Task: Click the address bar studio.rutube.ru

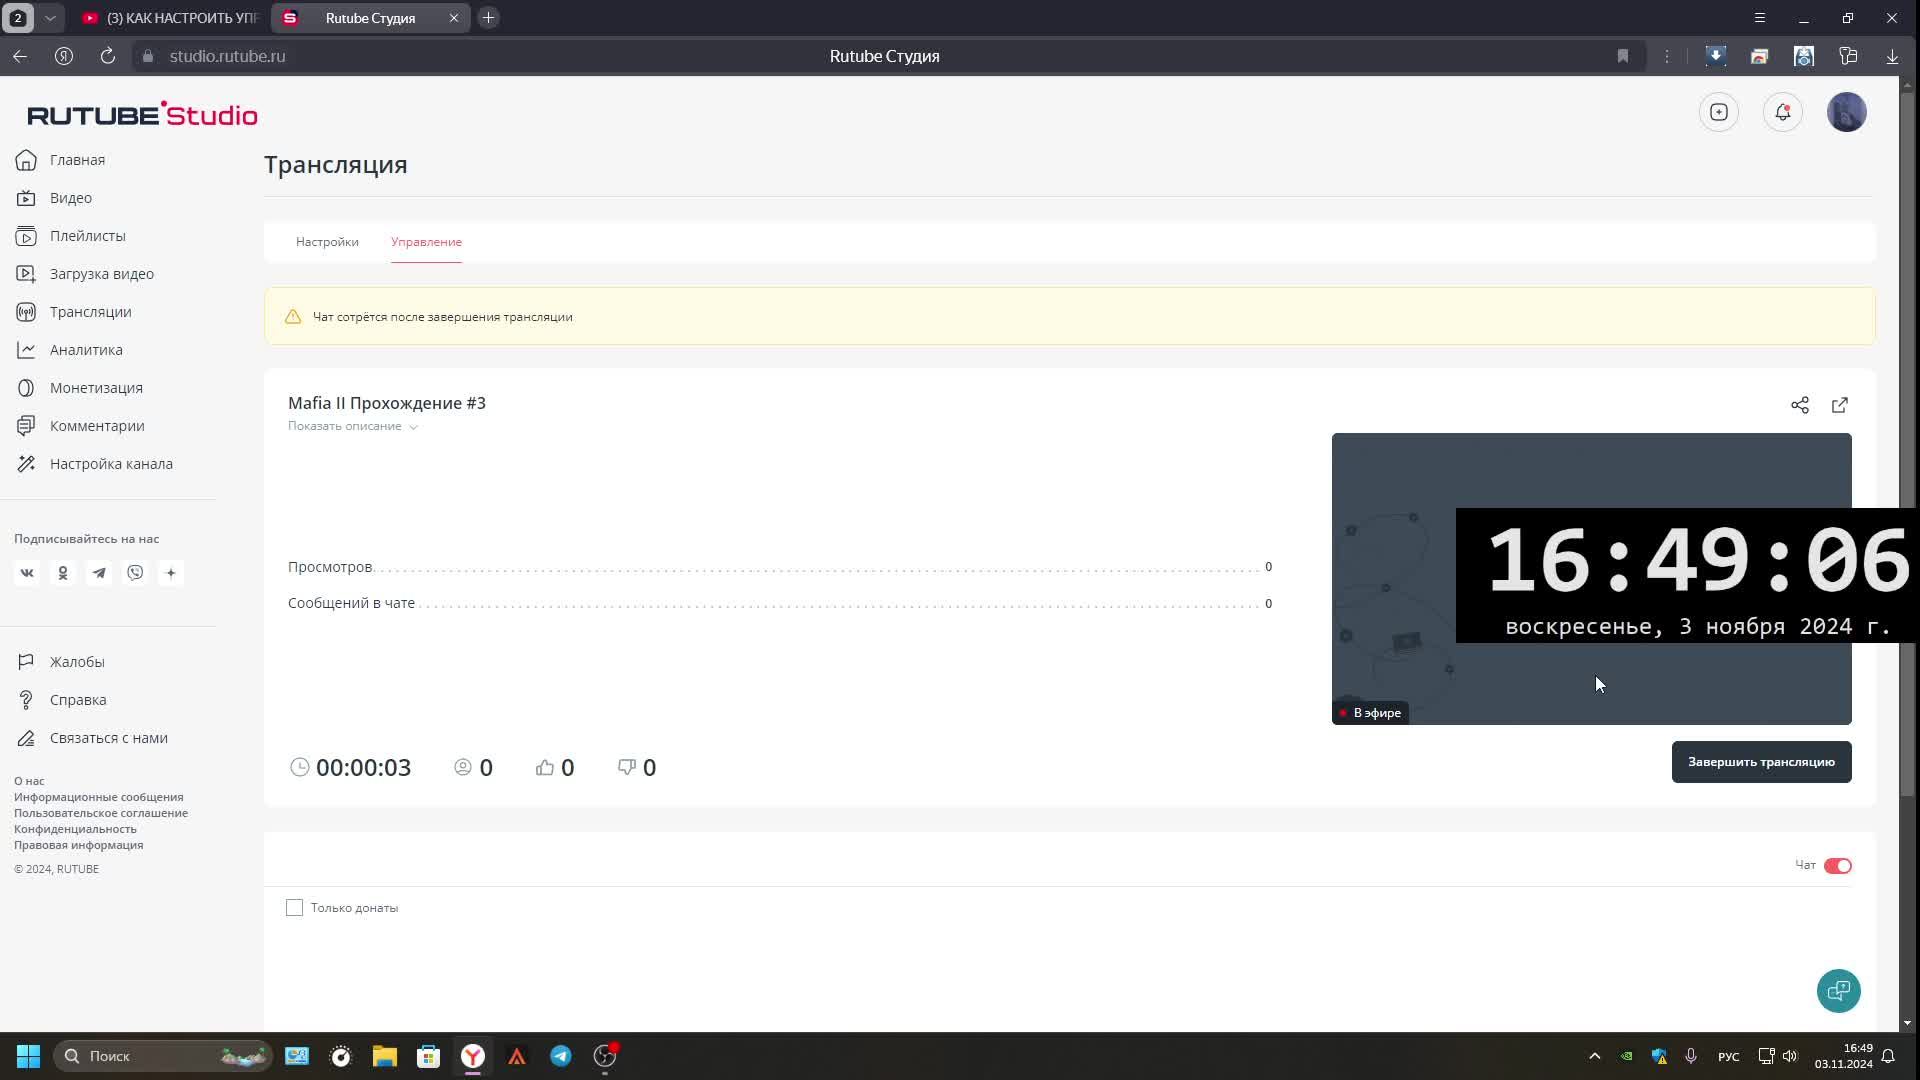Action: pos(228,56)
